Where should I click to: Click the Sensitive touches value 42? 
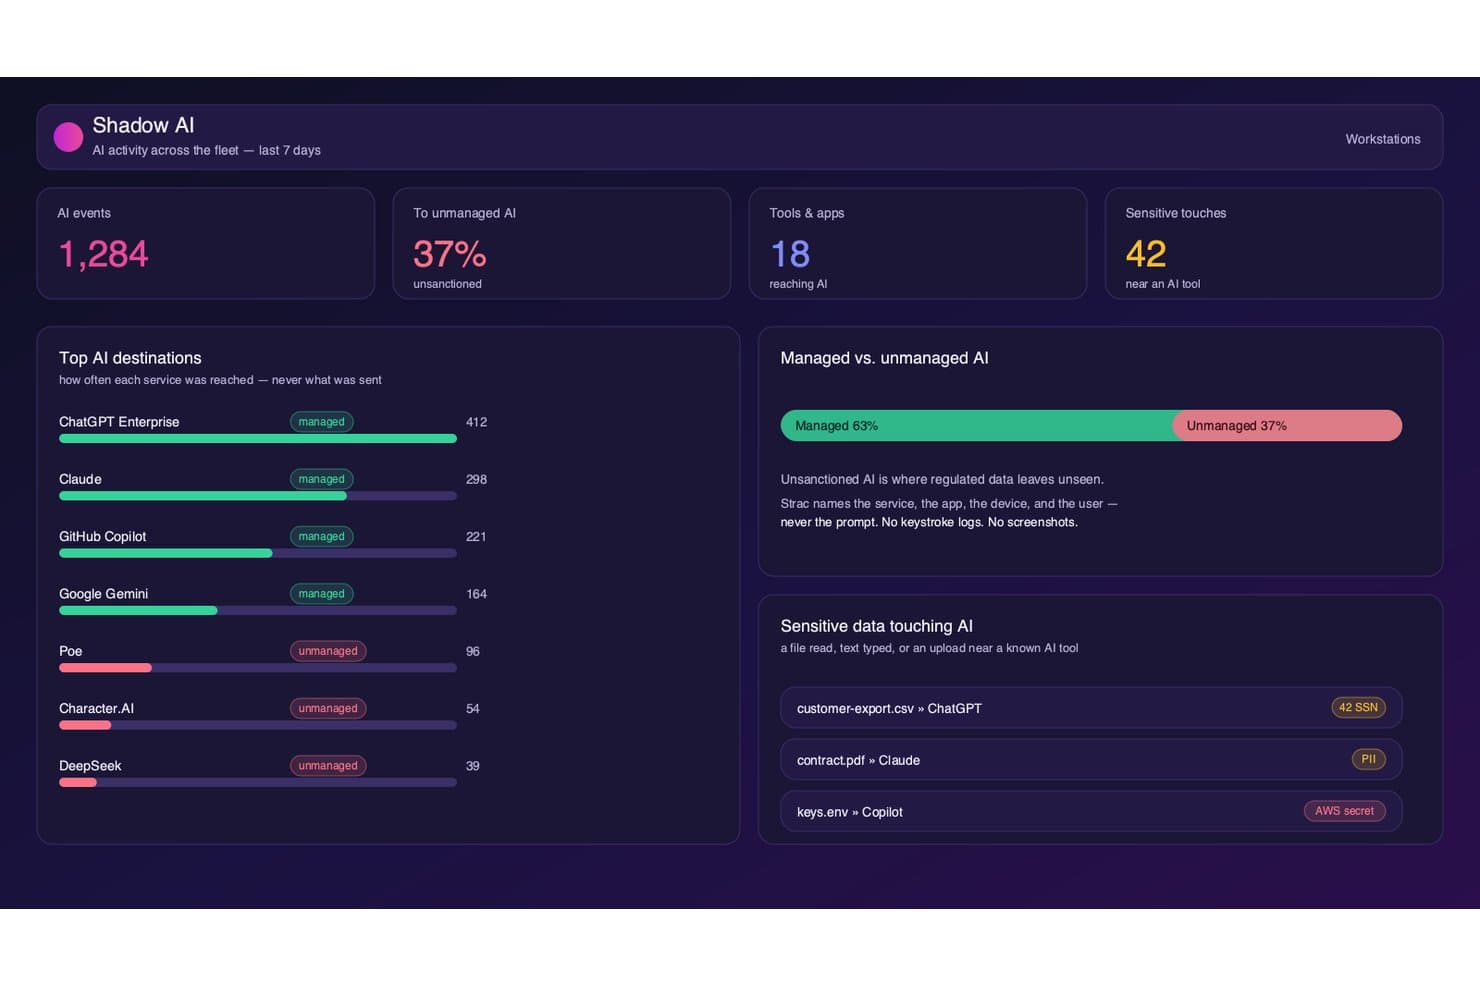1146,254
